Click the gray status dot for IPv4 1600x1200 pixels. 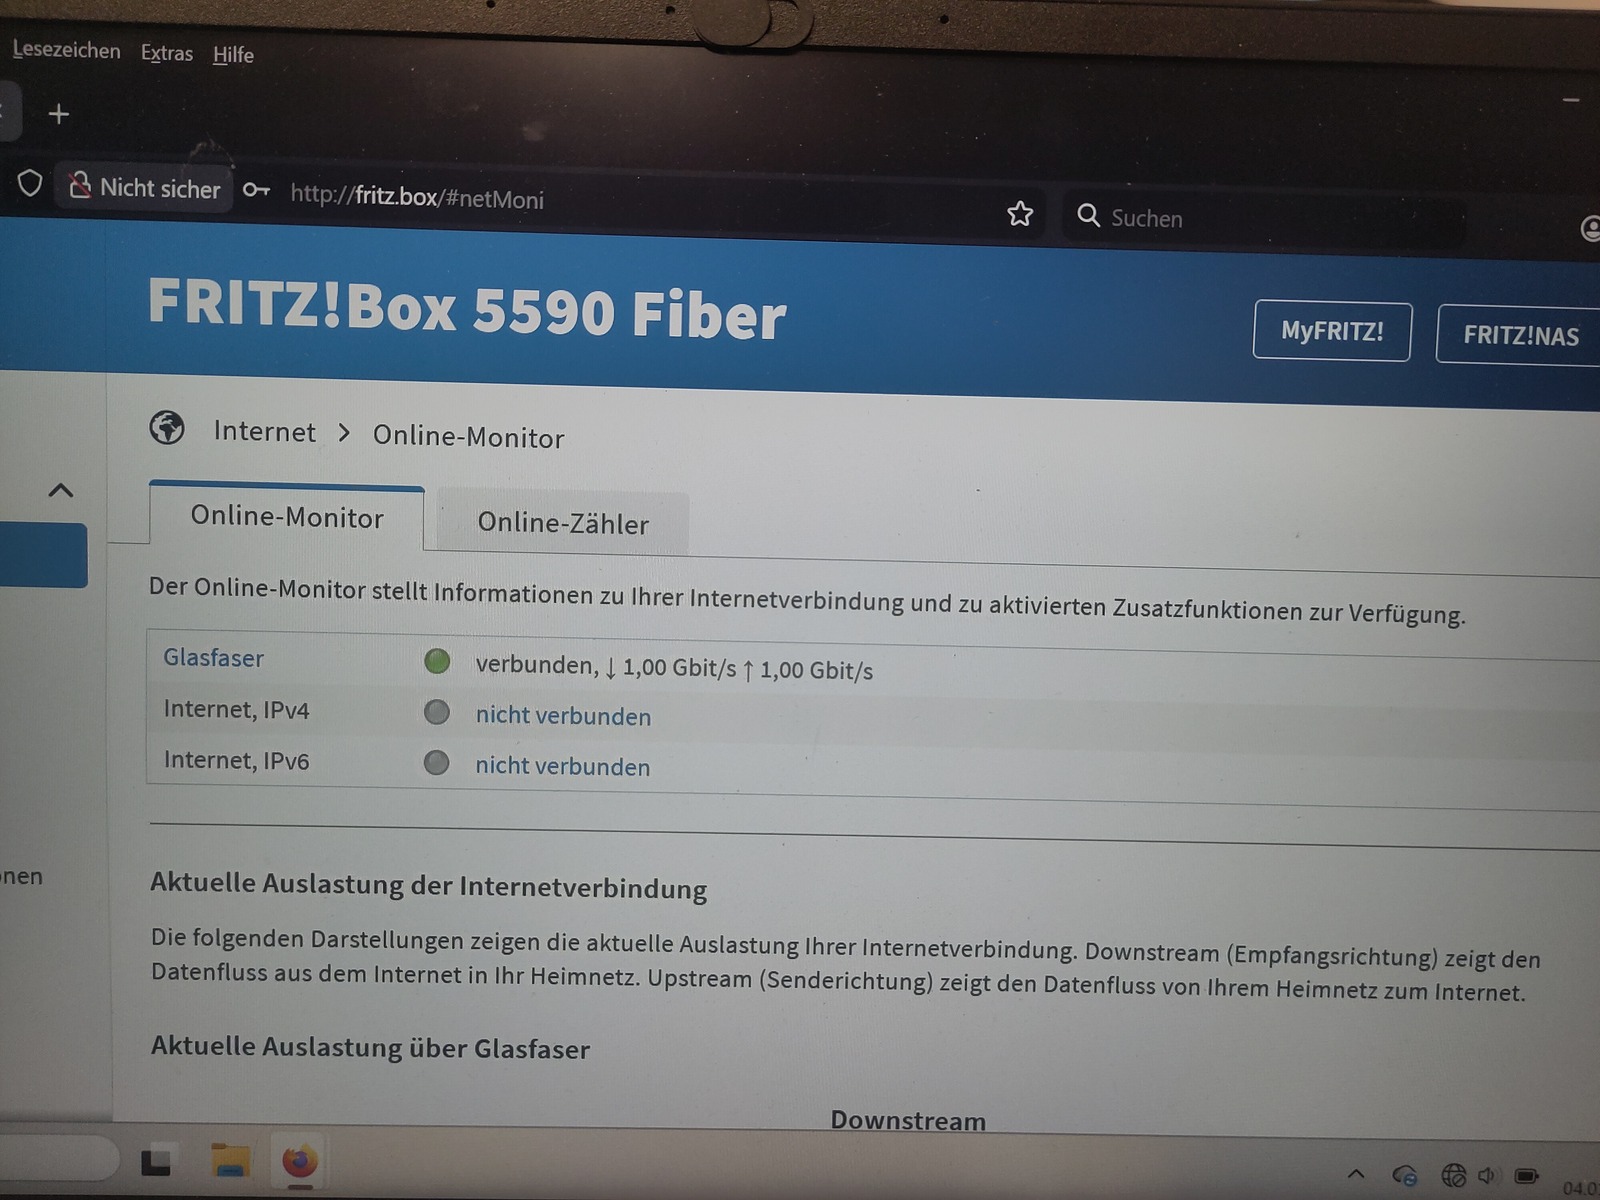click(437, 712)
